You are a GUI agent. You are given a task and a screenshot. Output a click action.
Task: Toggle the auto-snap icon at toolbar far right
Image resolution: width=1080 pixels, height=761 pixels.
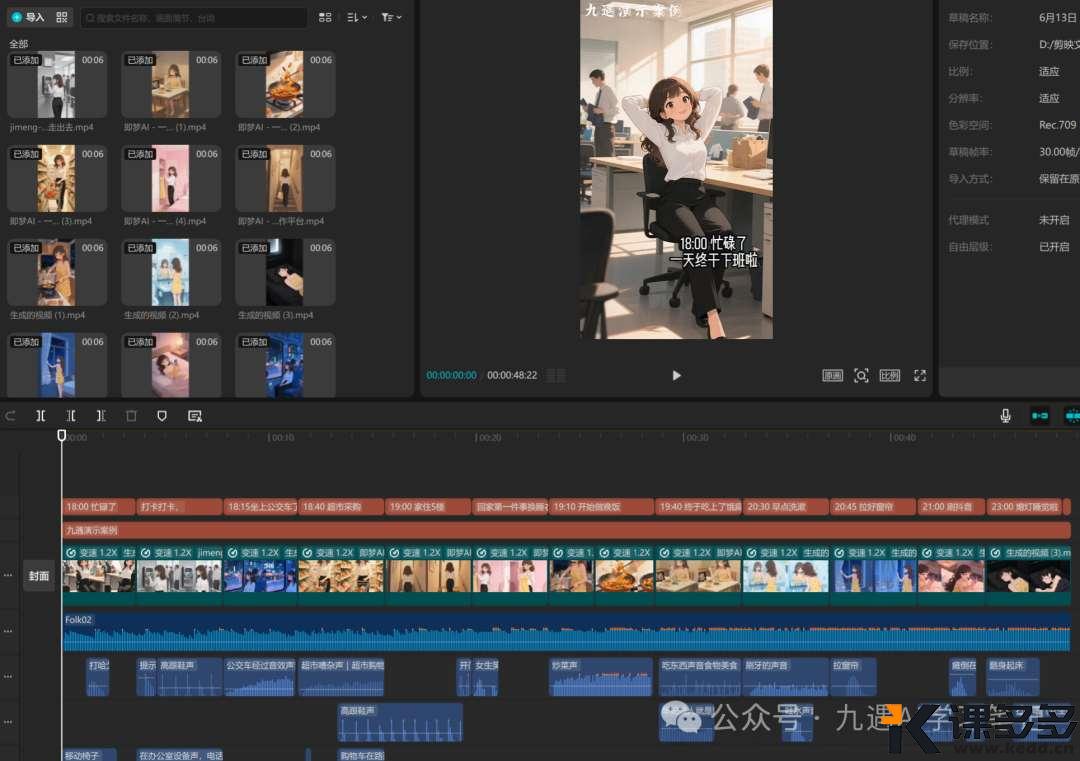click(1072, 416)
